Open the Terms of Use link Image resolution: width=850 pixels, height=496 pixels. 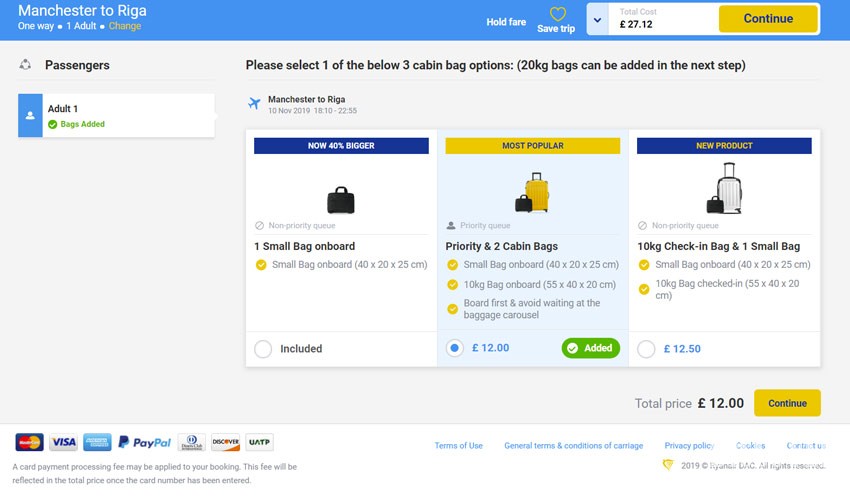click(458, 446)
